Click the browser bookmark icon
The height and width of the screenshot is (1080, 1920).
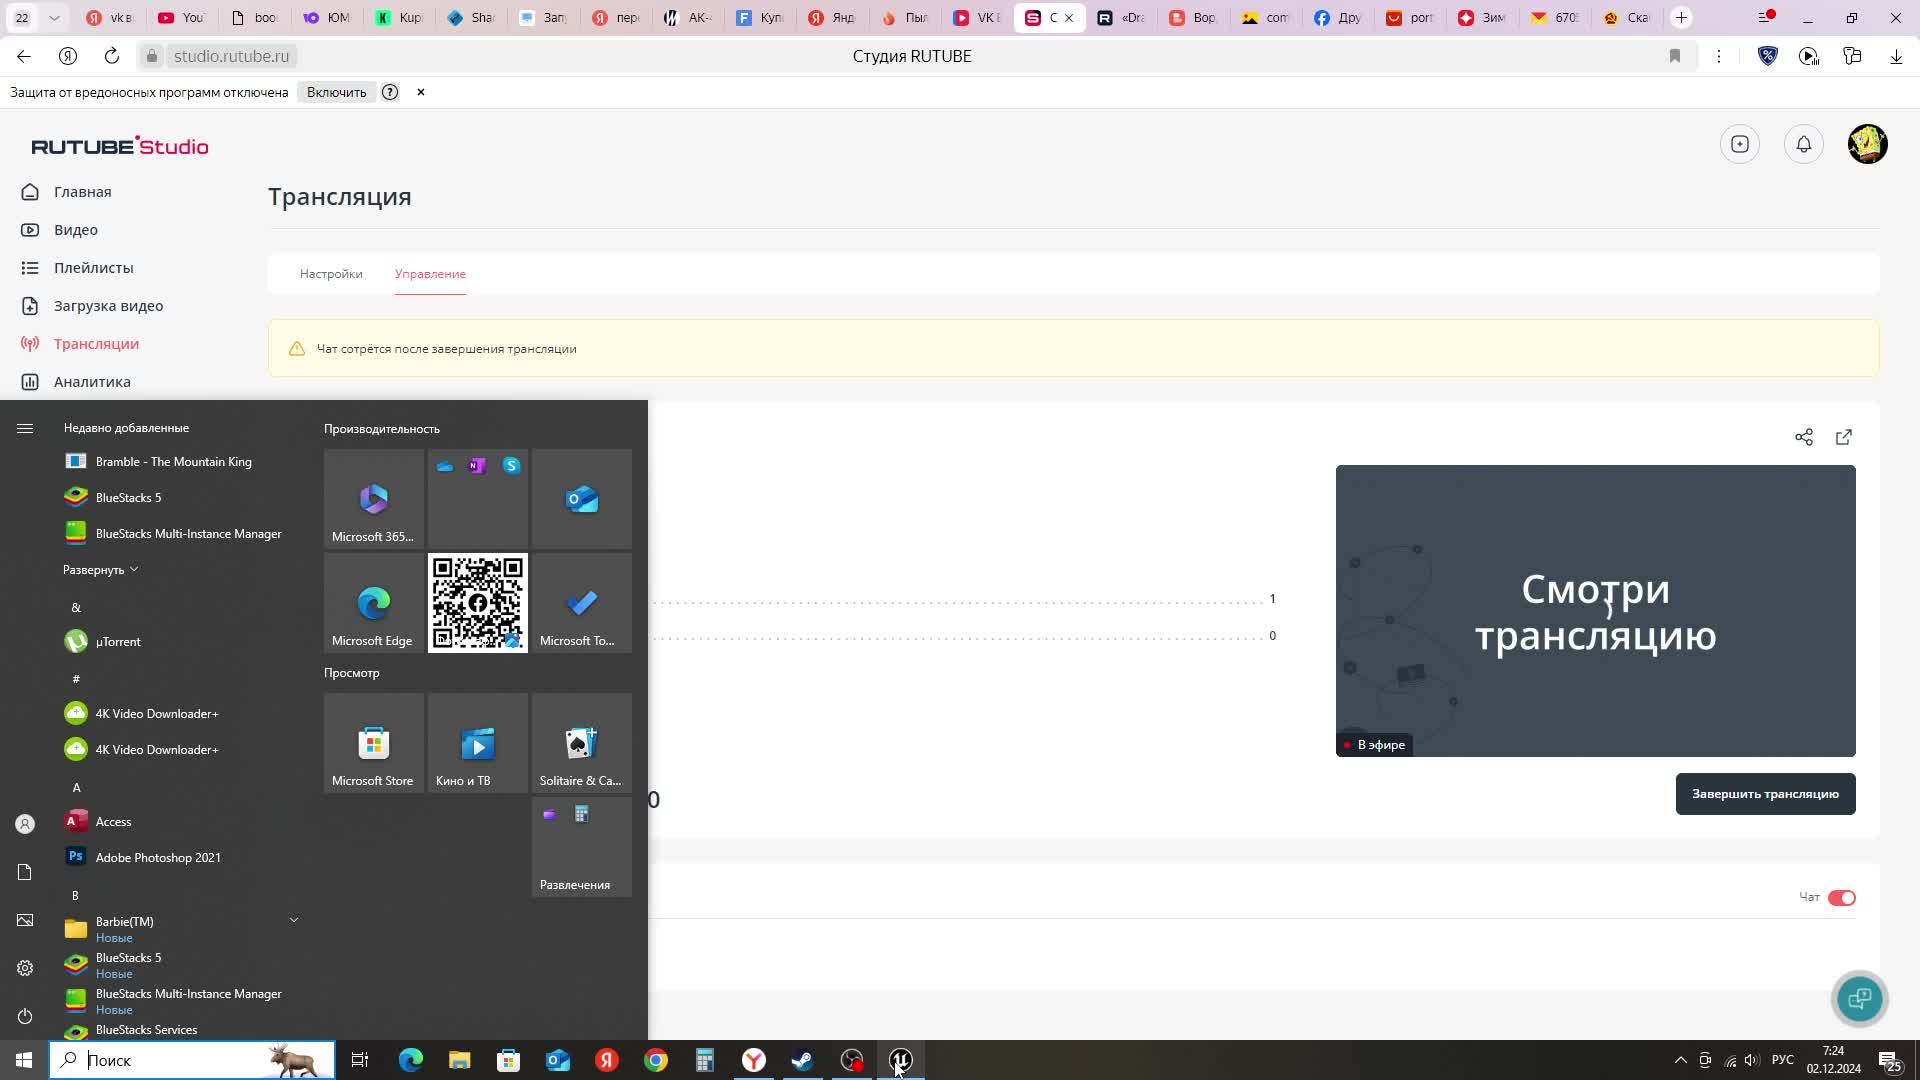point(1675,56)
